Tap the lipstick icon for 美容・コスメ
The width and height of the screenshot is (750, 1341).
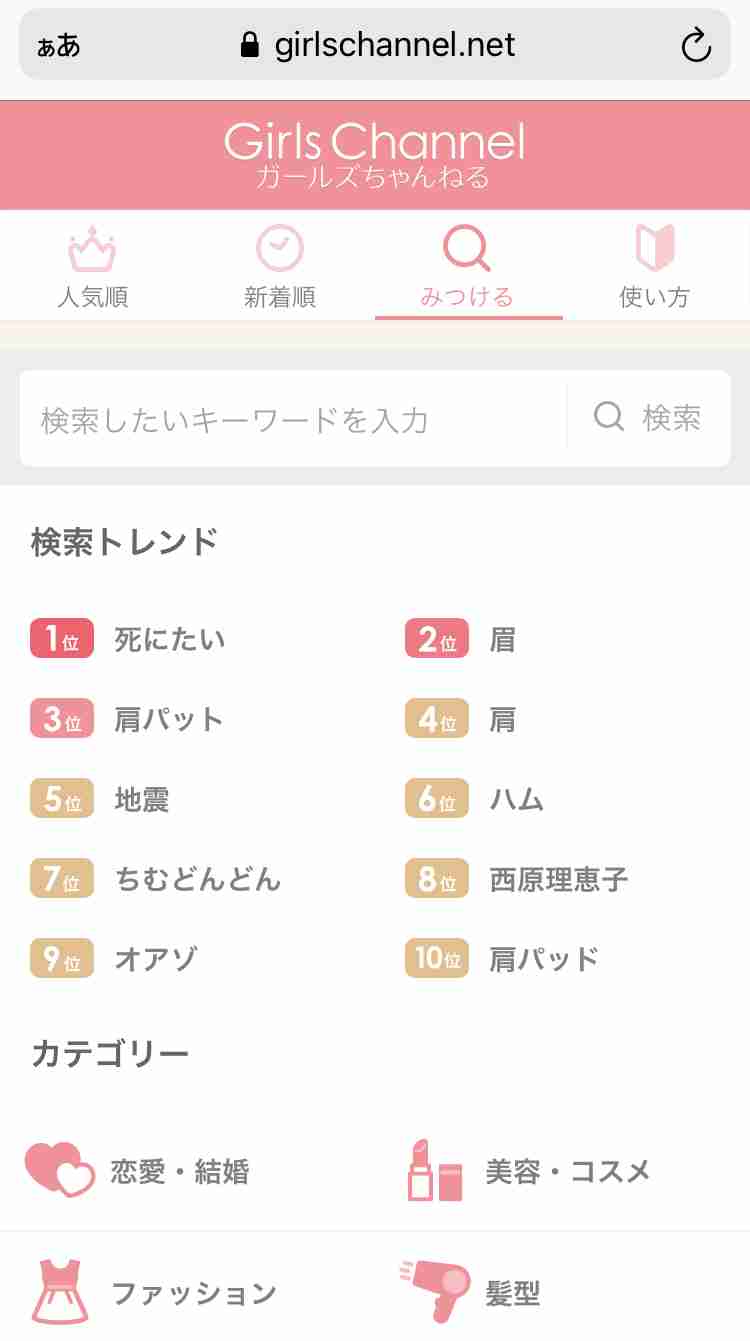click(435, 1170)
